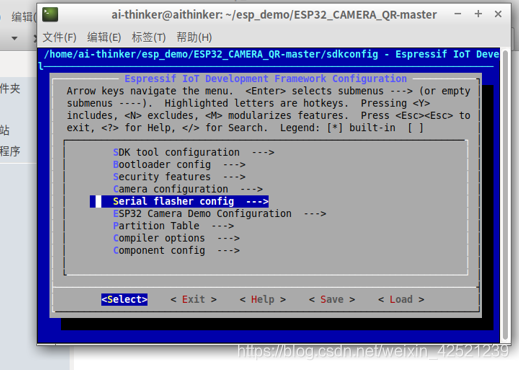Screen dimensions: 519x370
Task: Maximize the terminal window with plus button
Action: pyautogui.click(x=478, y=14)
